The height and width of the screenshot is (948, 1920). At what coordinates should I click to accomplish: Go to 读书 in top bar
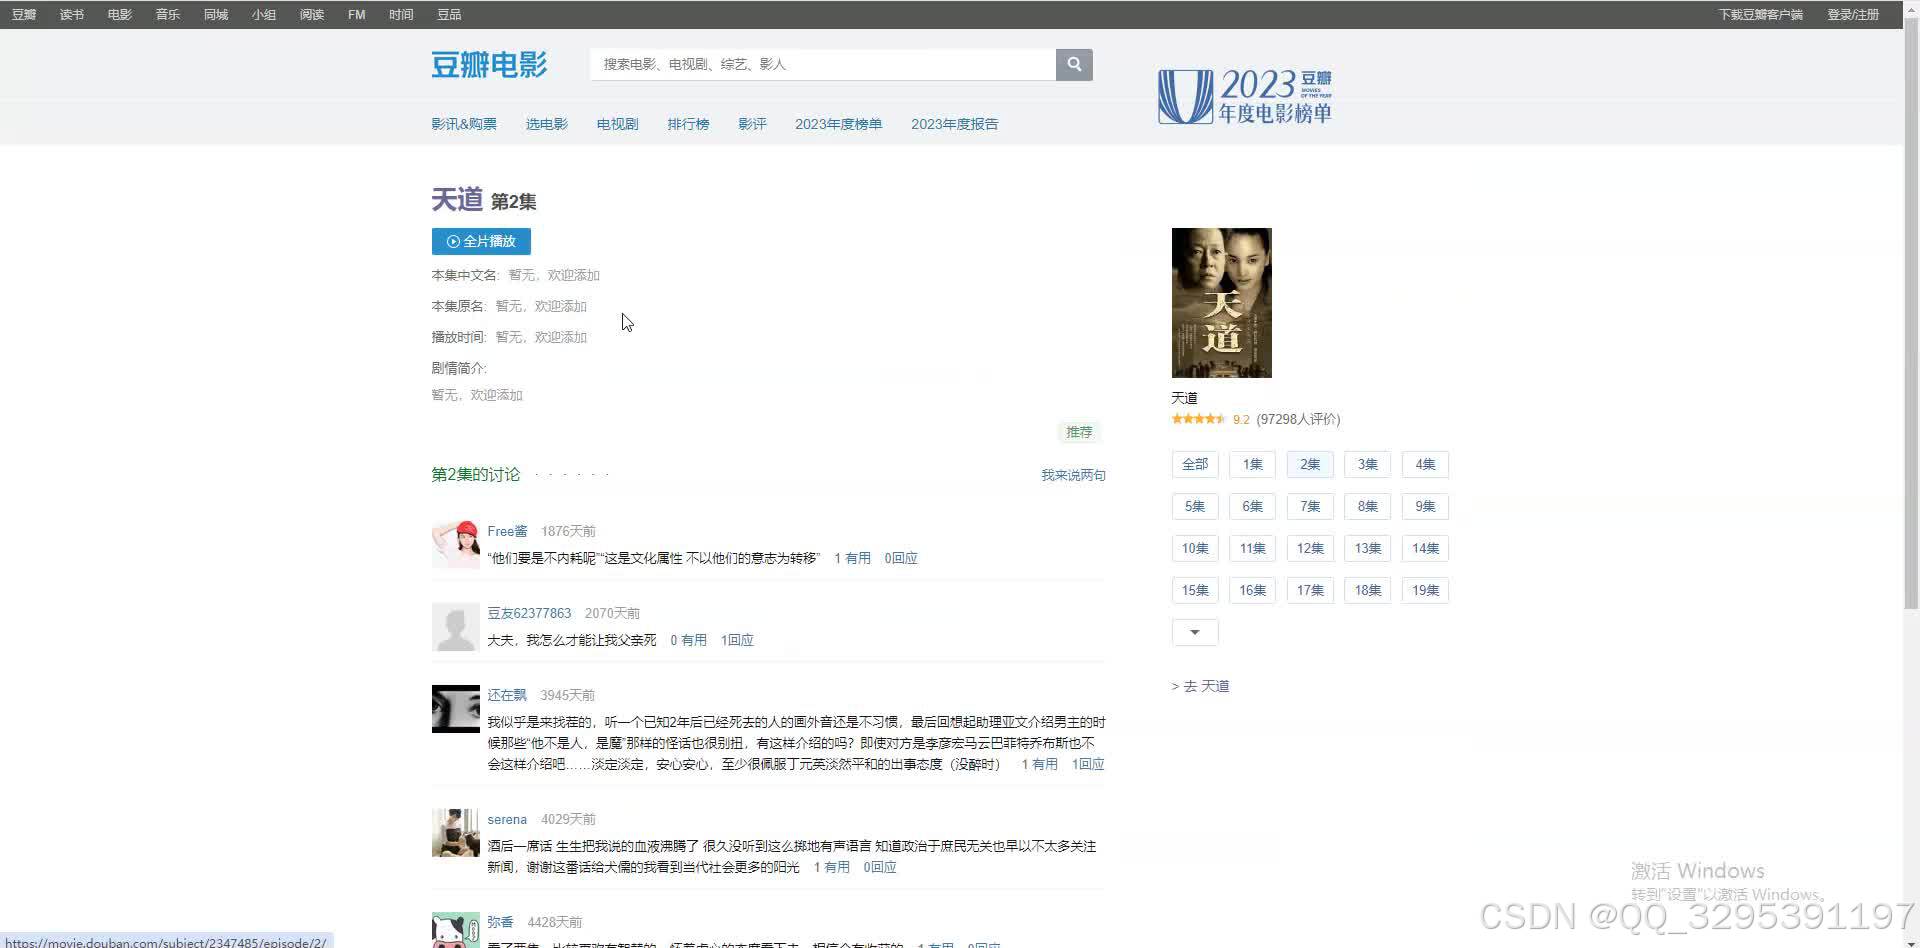pyautogui.click(x=72, y=14)
